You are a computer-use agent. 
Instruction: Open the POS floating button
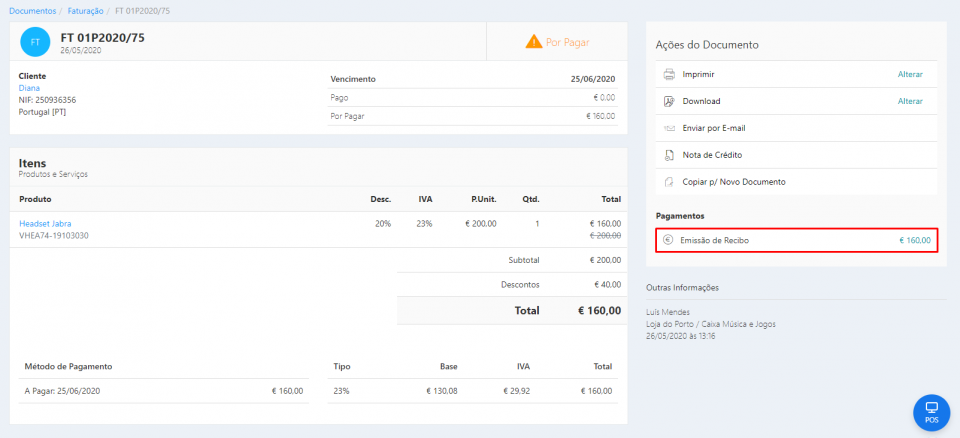coord(931,412)
